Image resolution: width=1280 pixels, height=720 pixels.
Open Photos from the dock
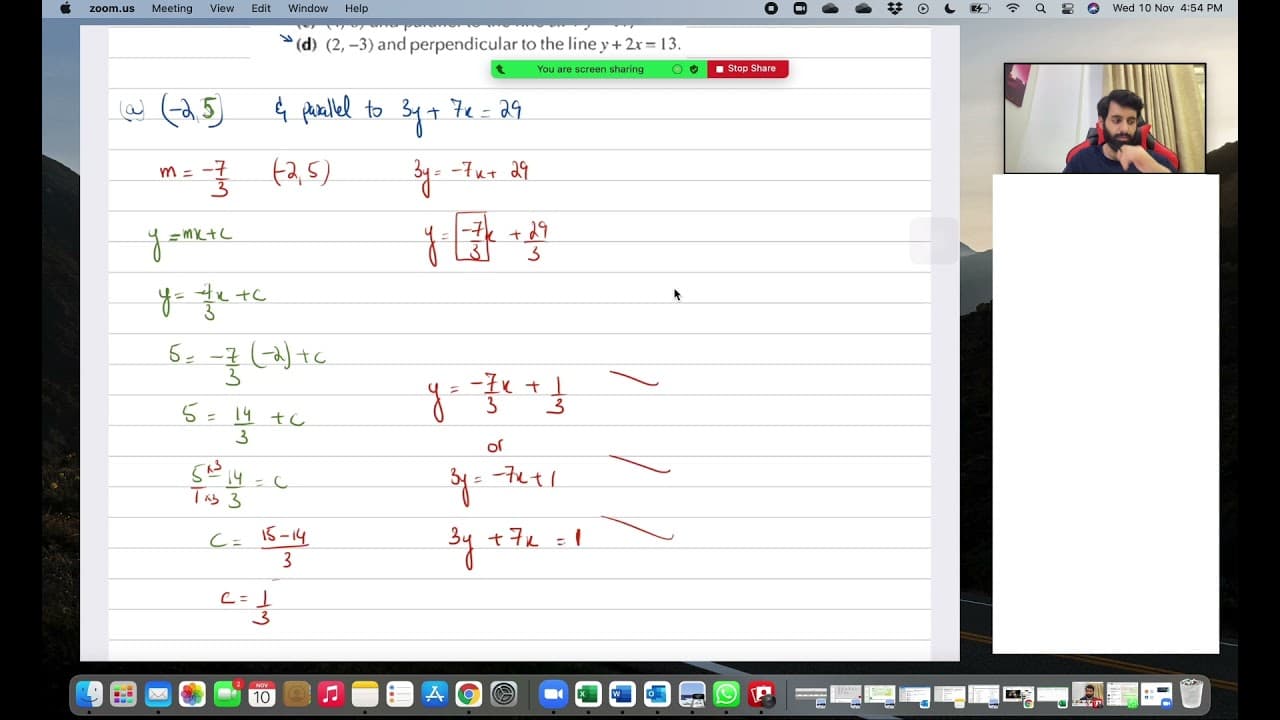(192, 694)
